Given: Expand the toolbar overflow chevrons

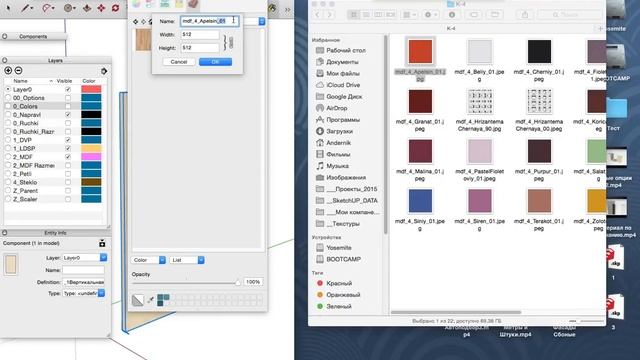Looking at the screenshot, I should [x=288, y=9].
